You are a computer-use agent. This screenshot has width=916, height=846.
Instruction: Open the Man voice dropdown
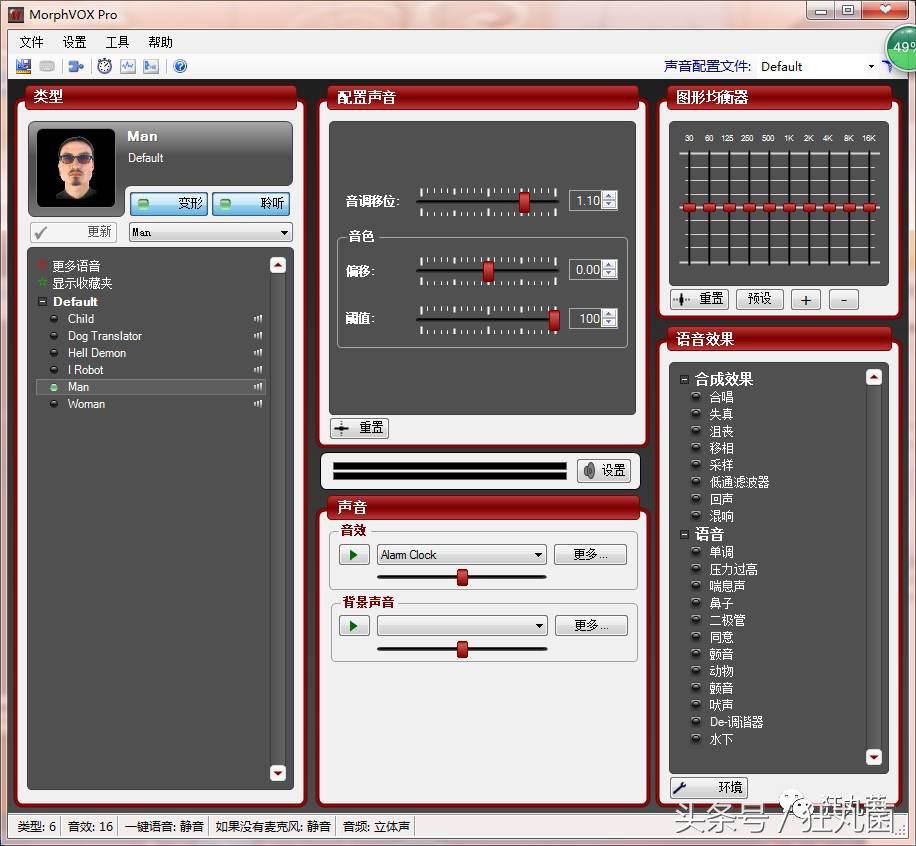point(284,232)
